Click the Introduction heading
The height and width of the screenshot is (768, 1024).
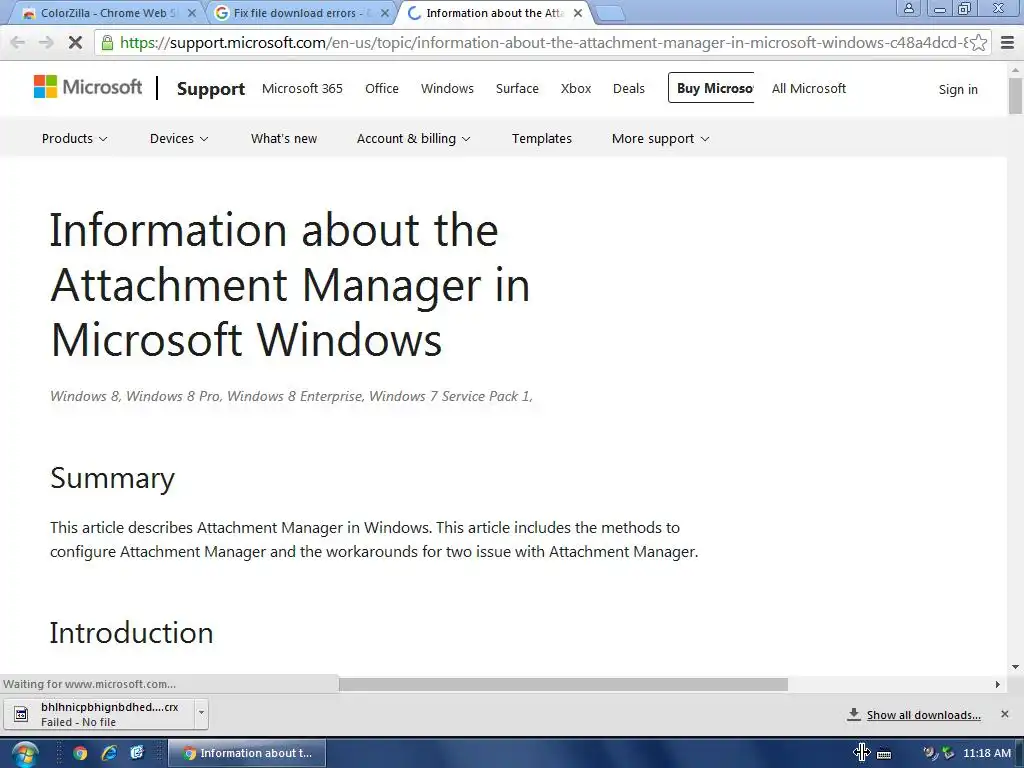(131, 633)
